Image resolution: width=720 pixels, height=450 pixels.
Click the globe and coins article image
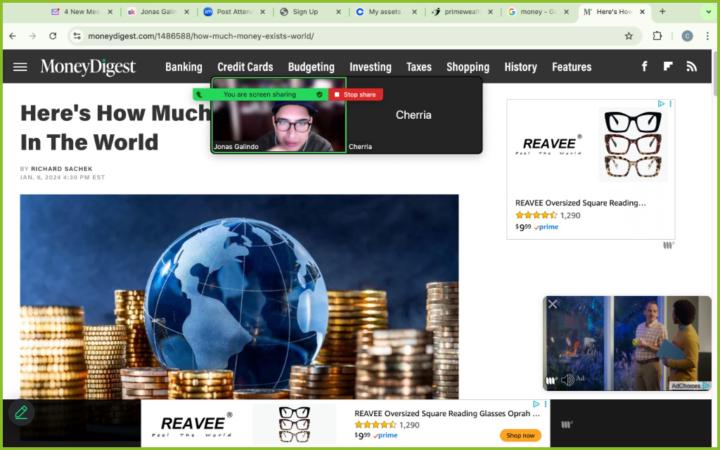[x=239, y=297]
